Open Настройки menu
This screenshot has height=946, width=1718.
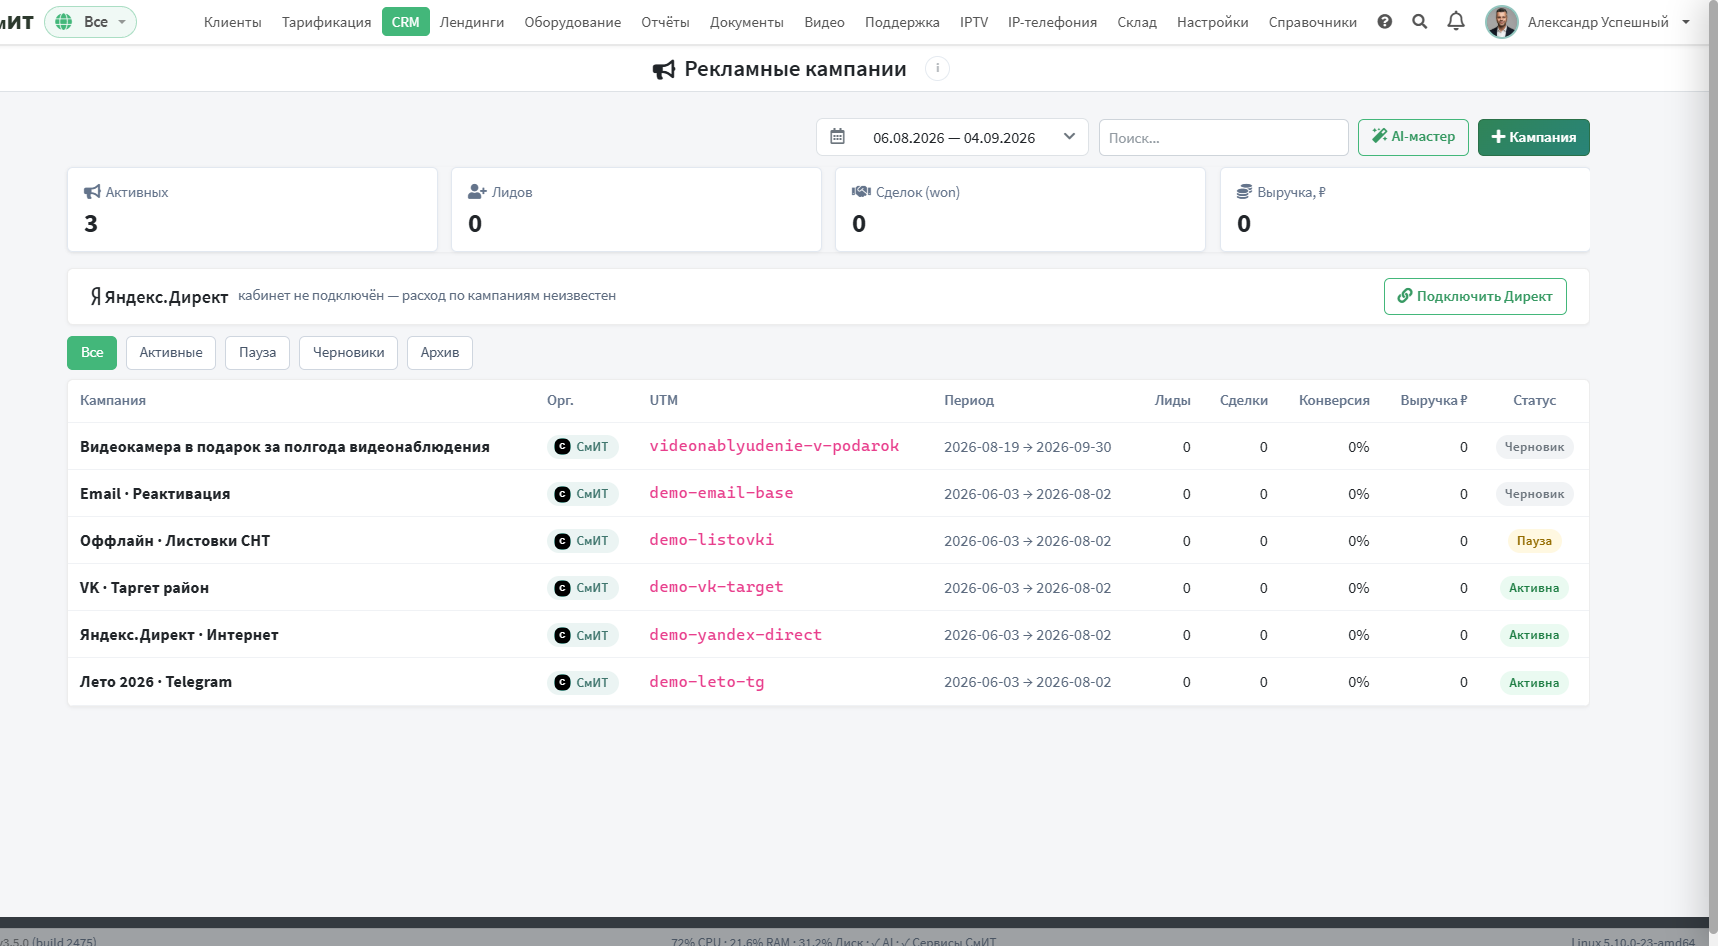point(1212,22)
